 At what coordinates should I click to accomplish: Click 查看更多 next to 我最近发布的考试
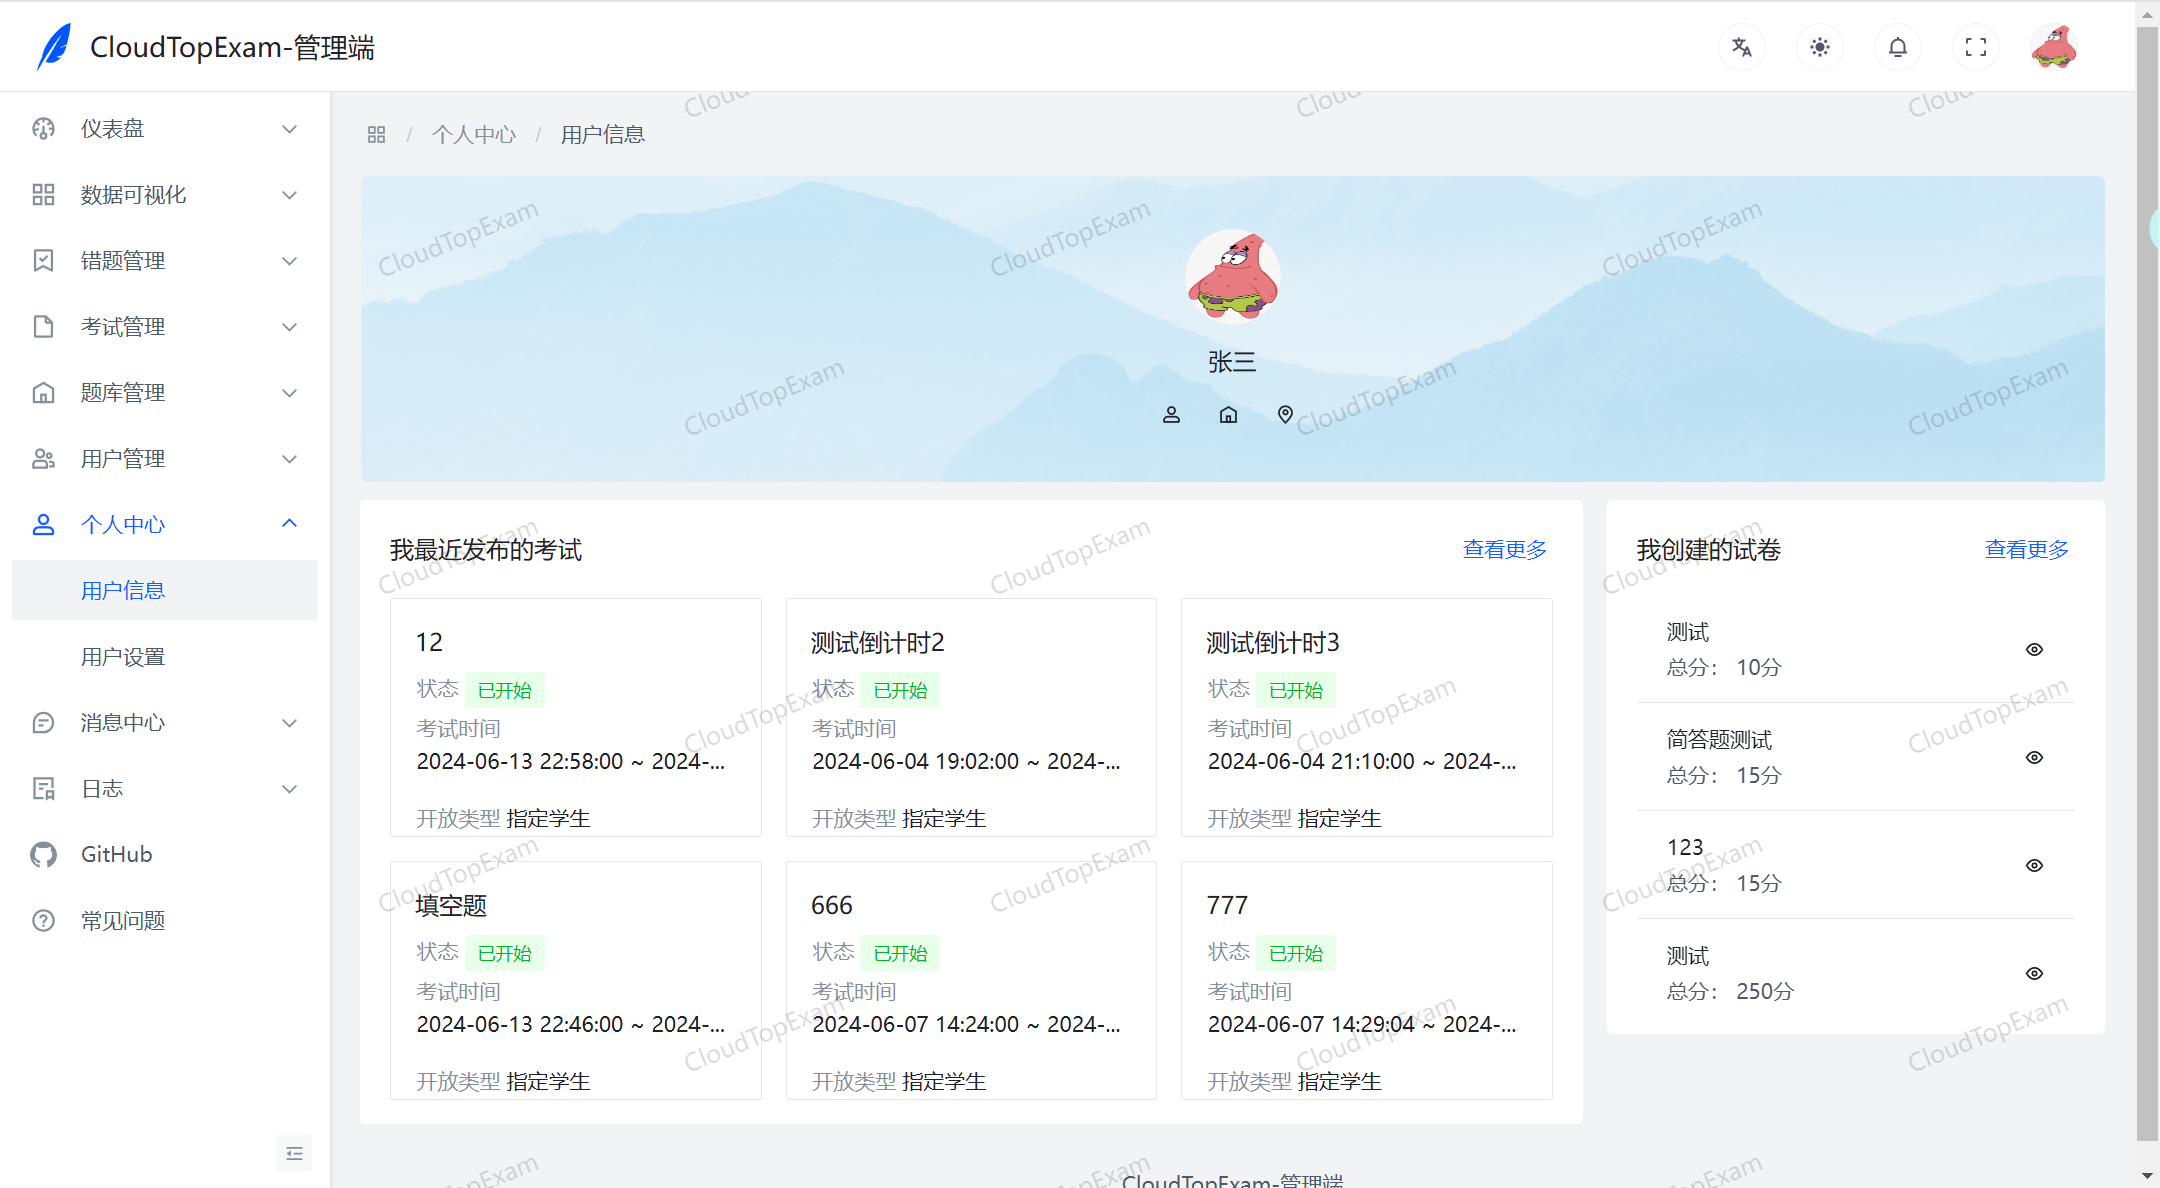(1504, 548)
